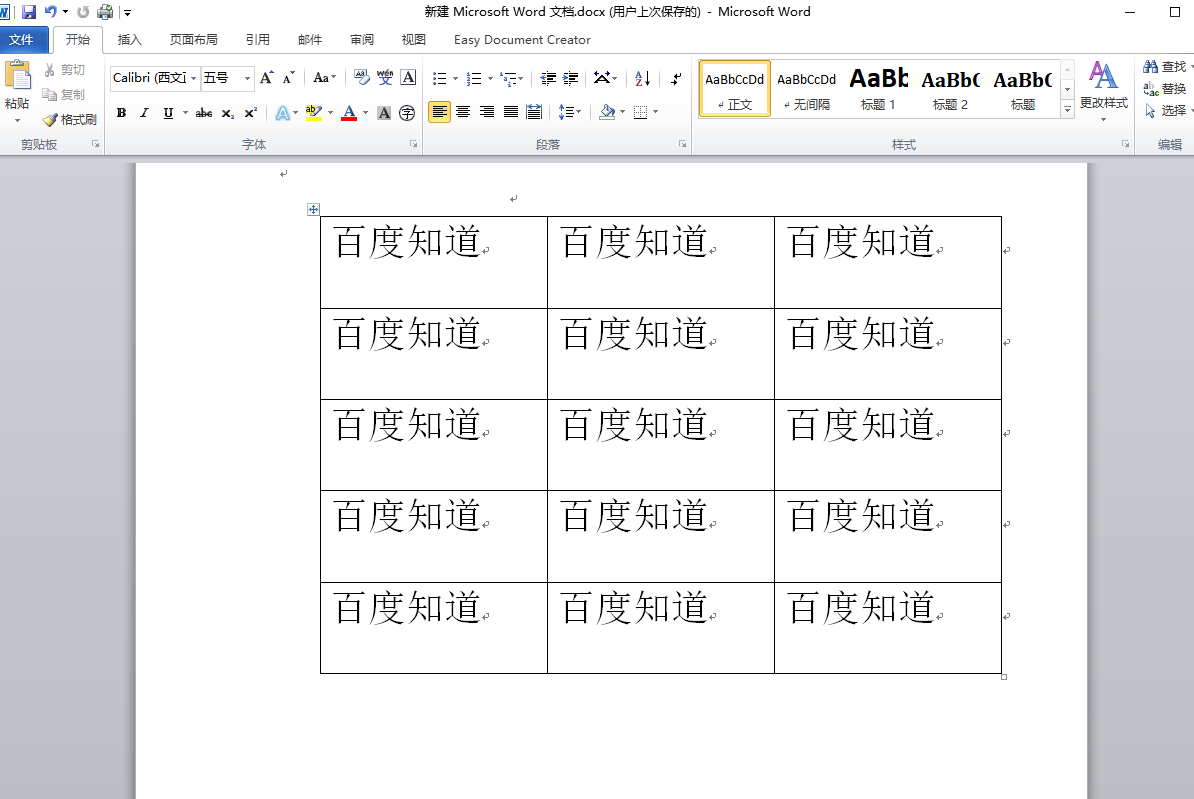1194x799 pixels.
Task: Toggle Italic formatting
Action: [144, 113]
